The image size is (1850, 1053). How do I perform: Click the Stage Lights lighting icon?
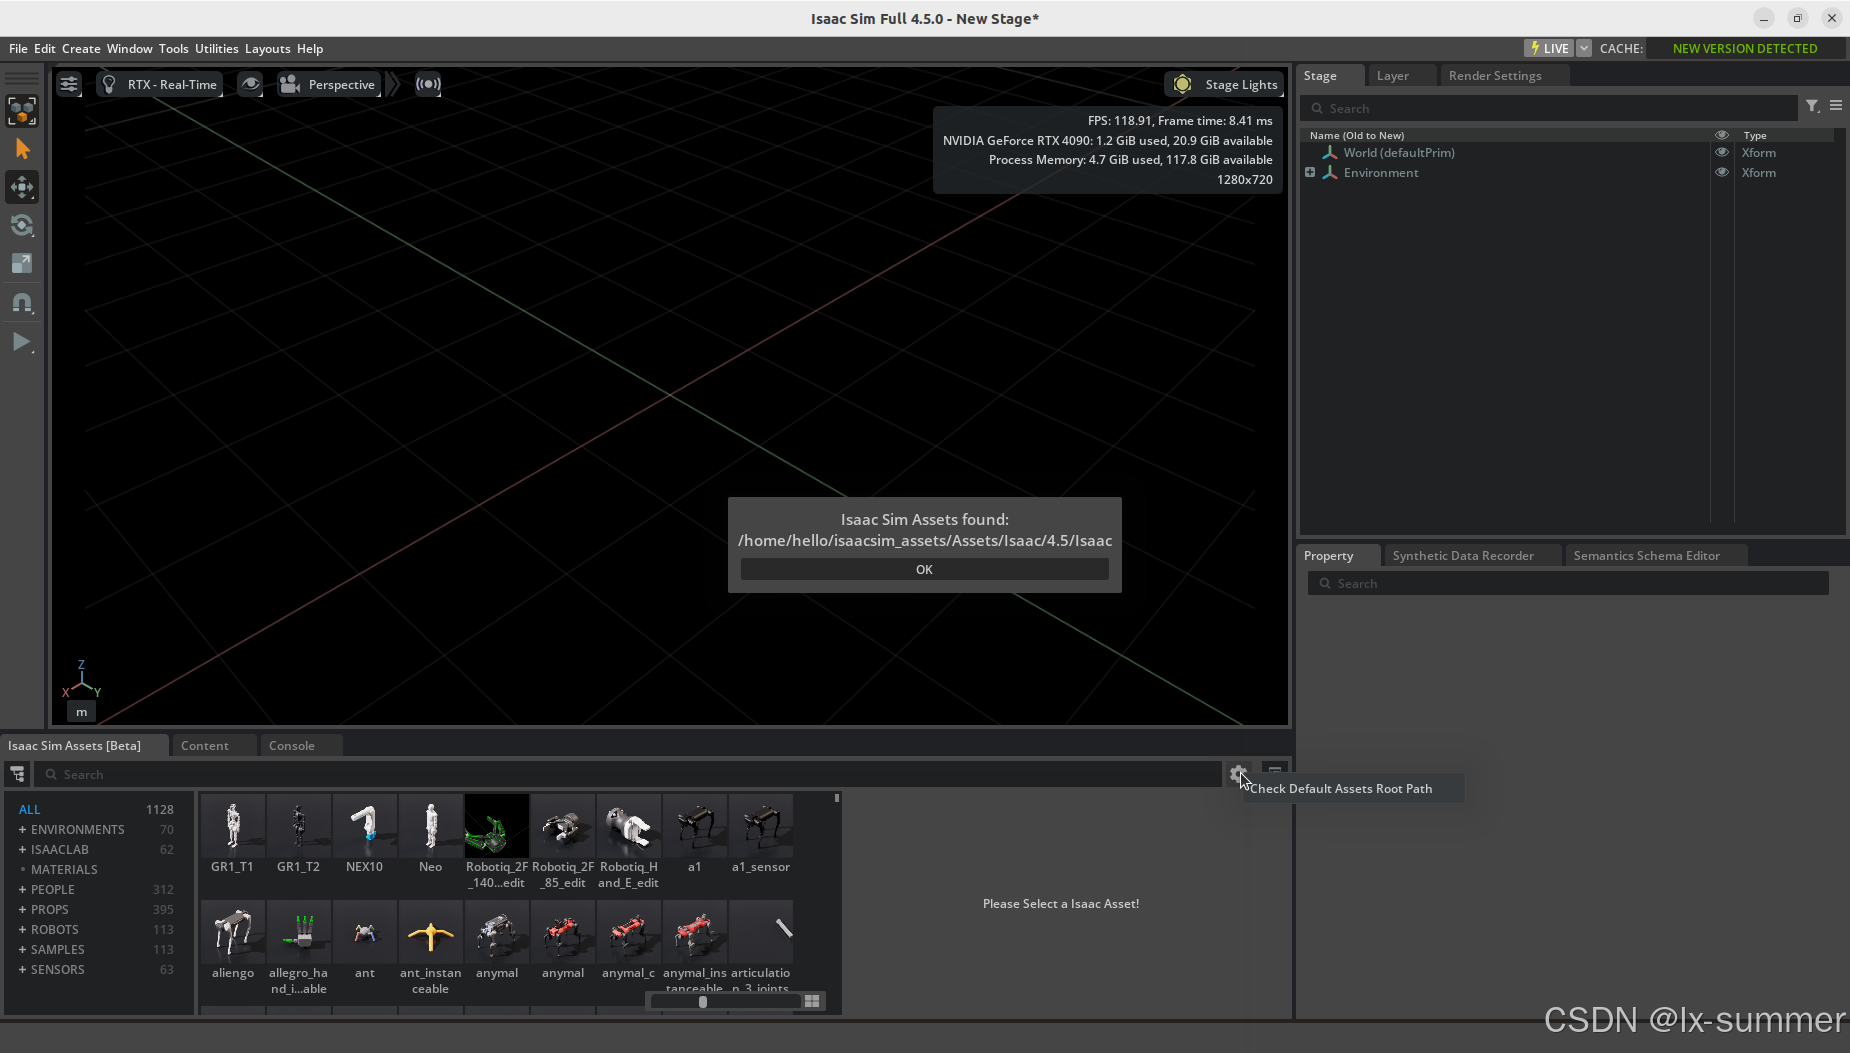(x=1183, y=84)
